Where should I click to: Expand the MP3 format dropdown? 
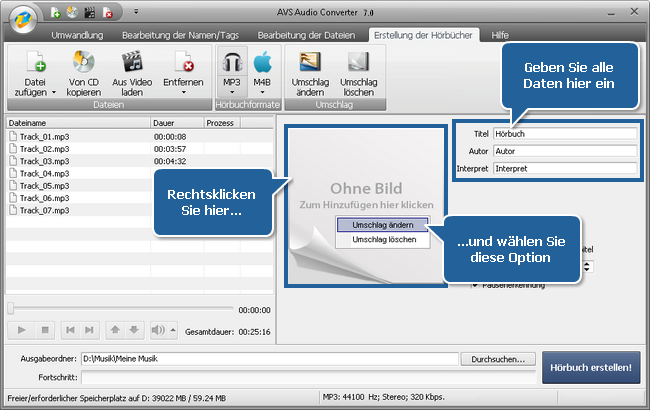click(x=232, y=91)
